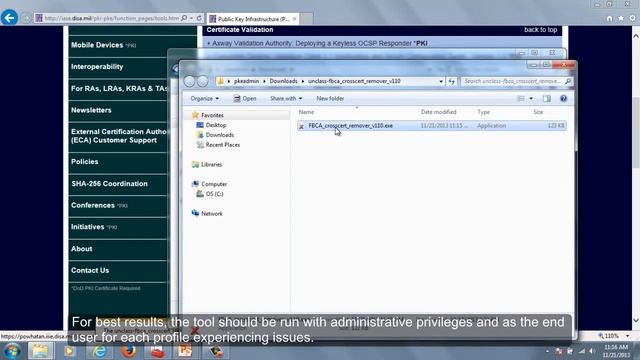Open Windows Media Player on taskbar
The height and width of the screenshot is (360, 640).
[x=69, y=351]
